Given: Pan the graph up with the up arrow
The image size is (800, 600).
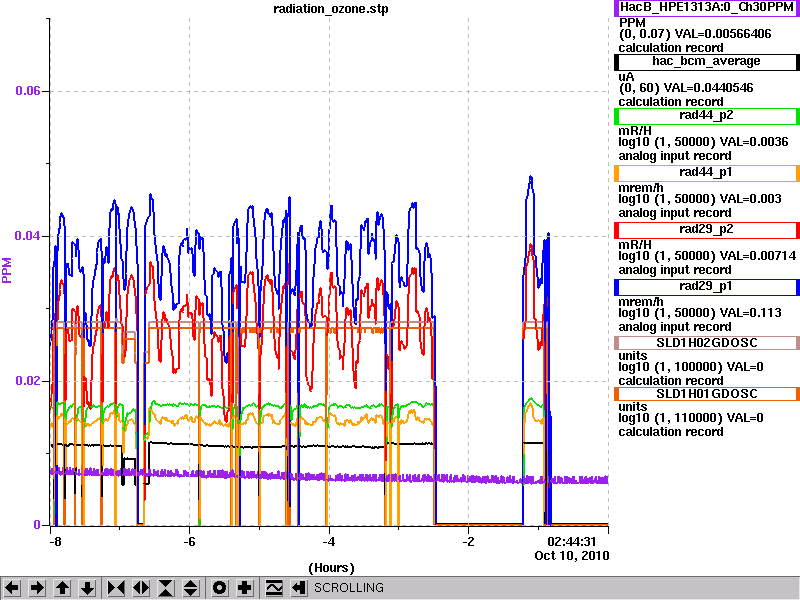Looking at the screenshot, I should coord(62,588).
